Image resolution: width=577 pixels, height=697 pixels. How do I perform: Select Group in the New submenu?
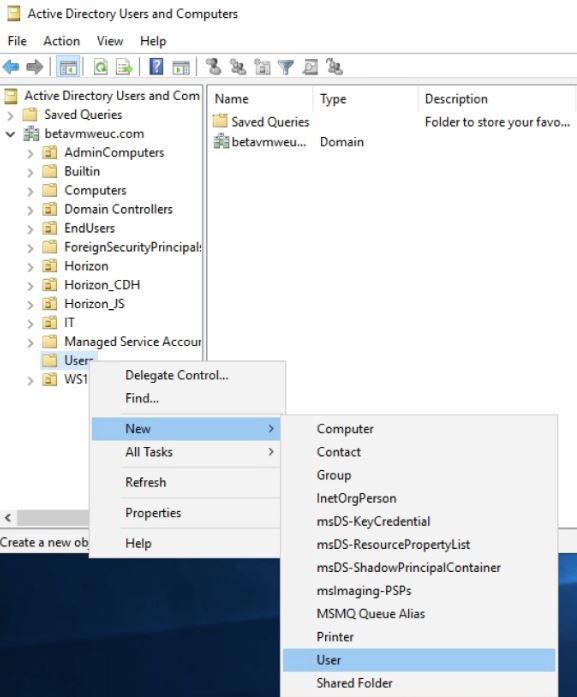[x=419, y=475]
